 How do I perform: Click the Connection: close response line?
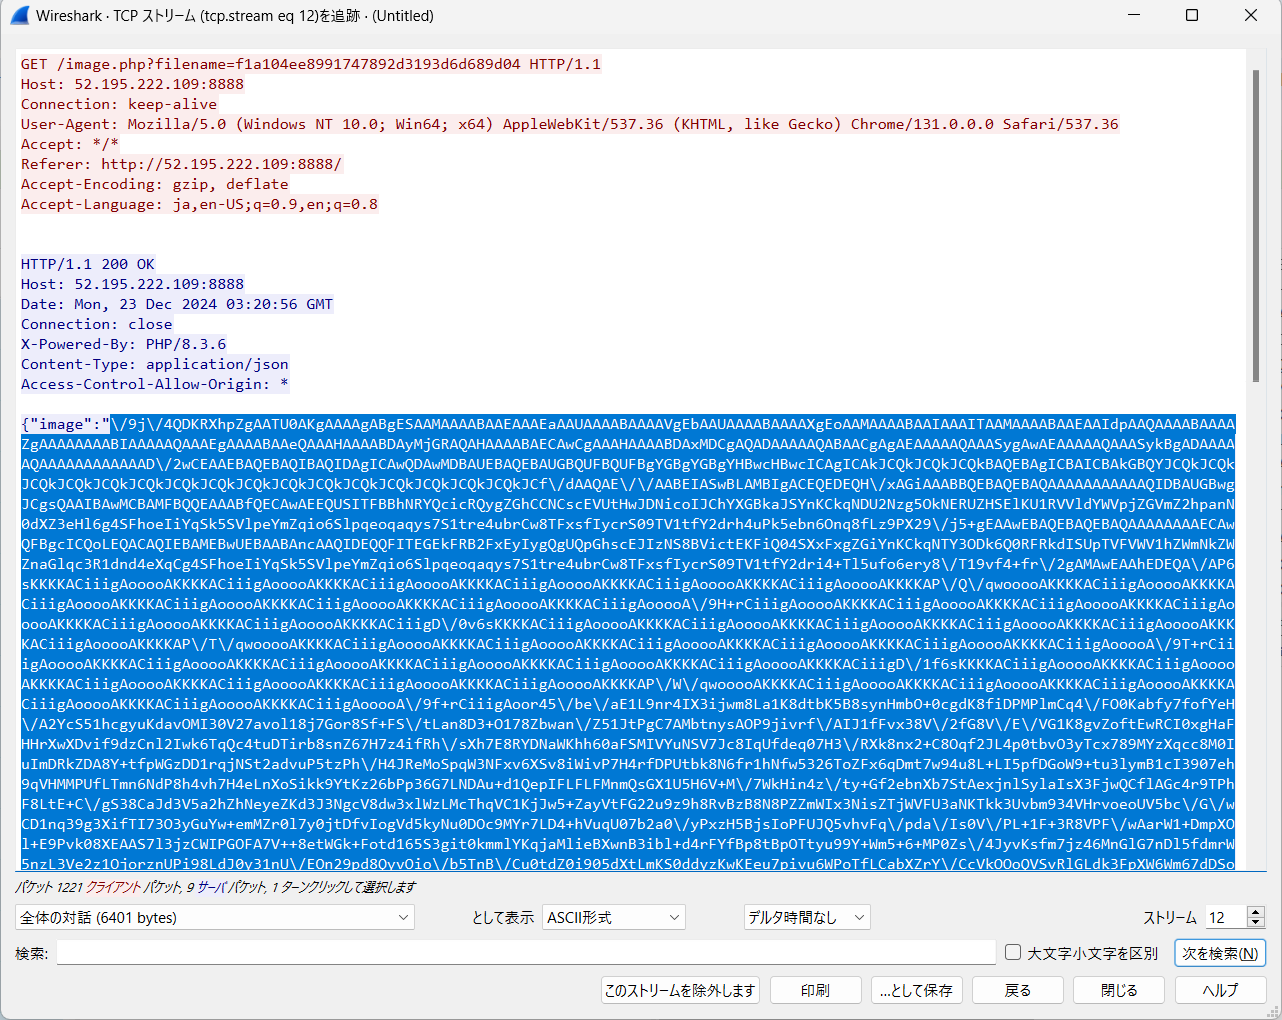[x=97, y=324]
